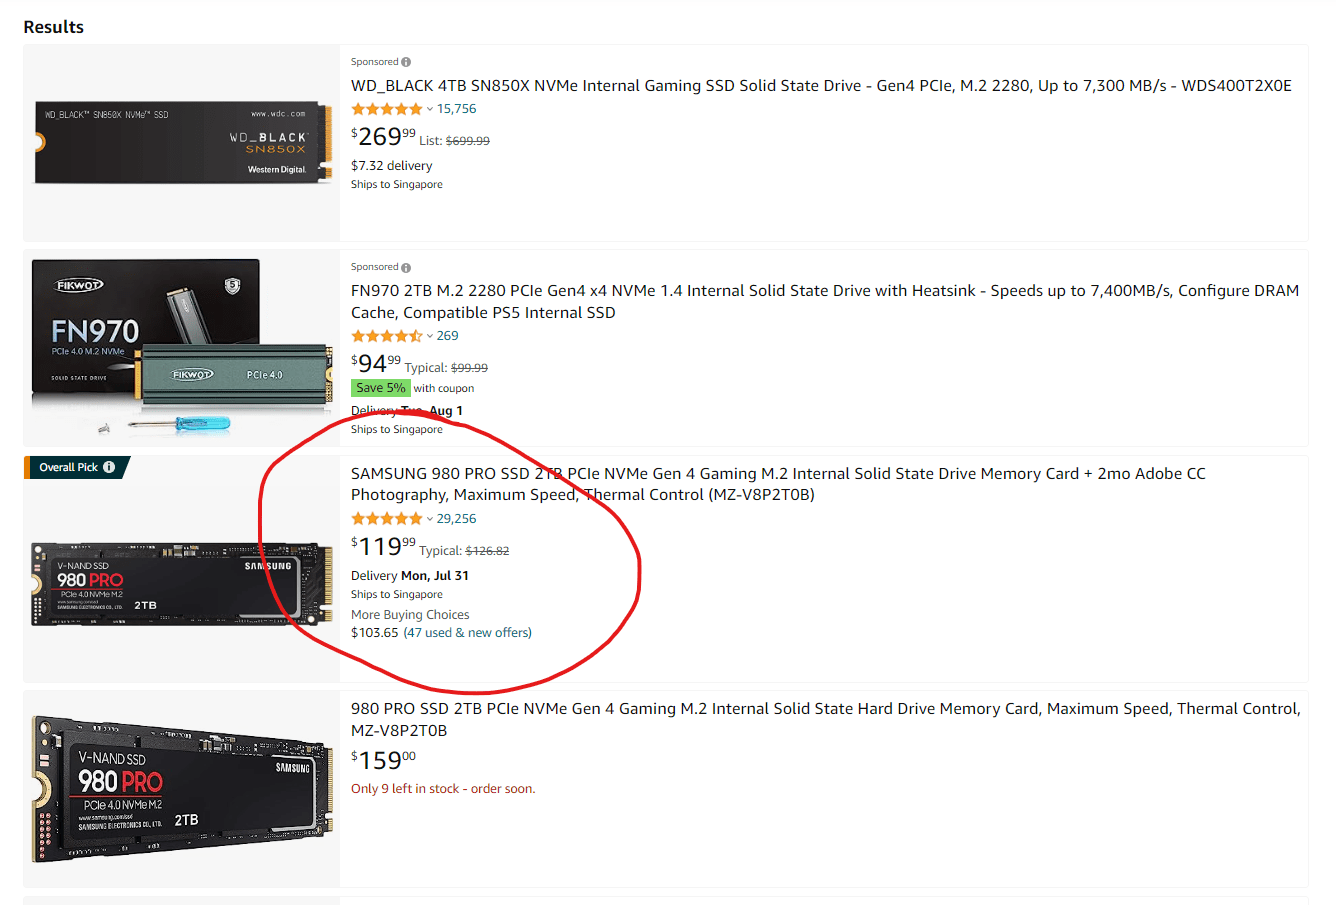The height and width of the screenshot is (905, 1336).
Task: View 47 used and new offers for 980 PRO
Action: point(465,632)
